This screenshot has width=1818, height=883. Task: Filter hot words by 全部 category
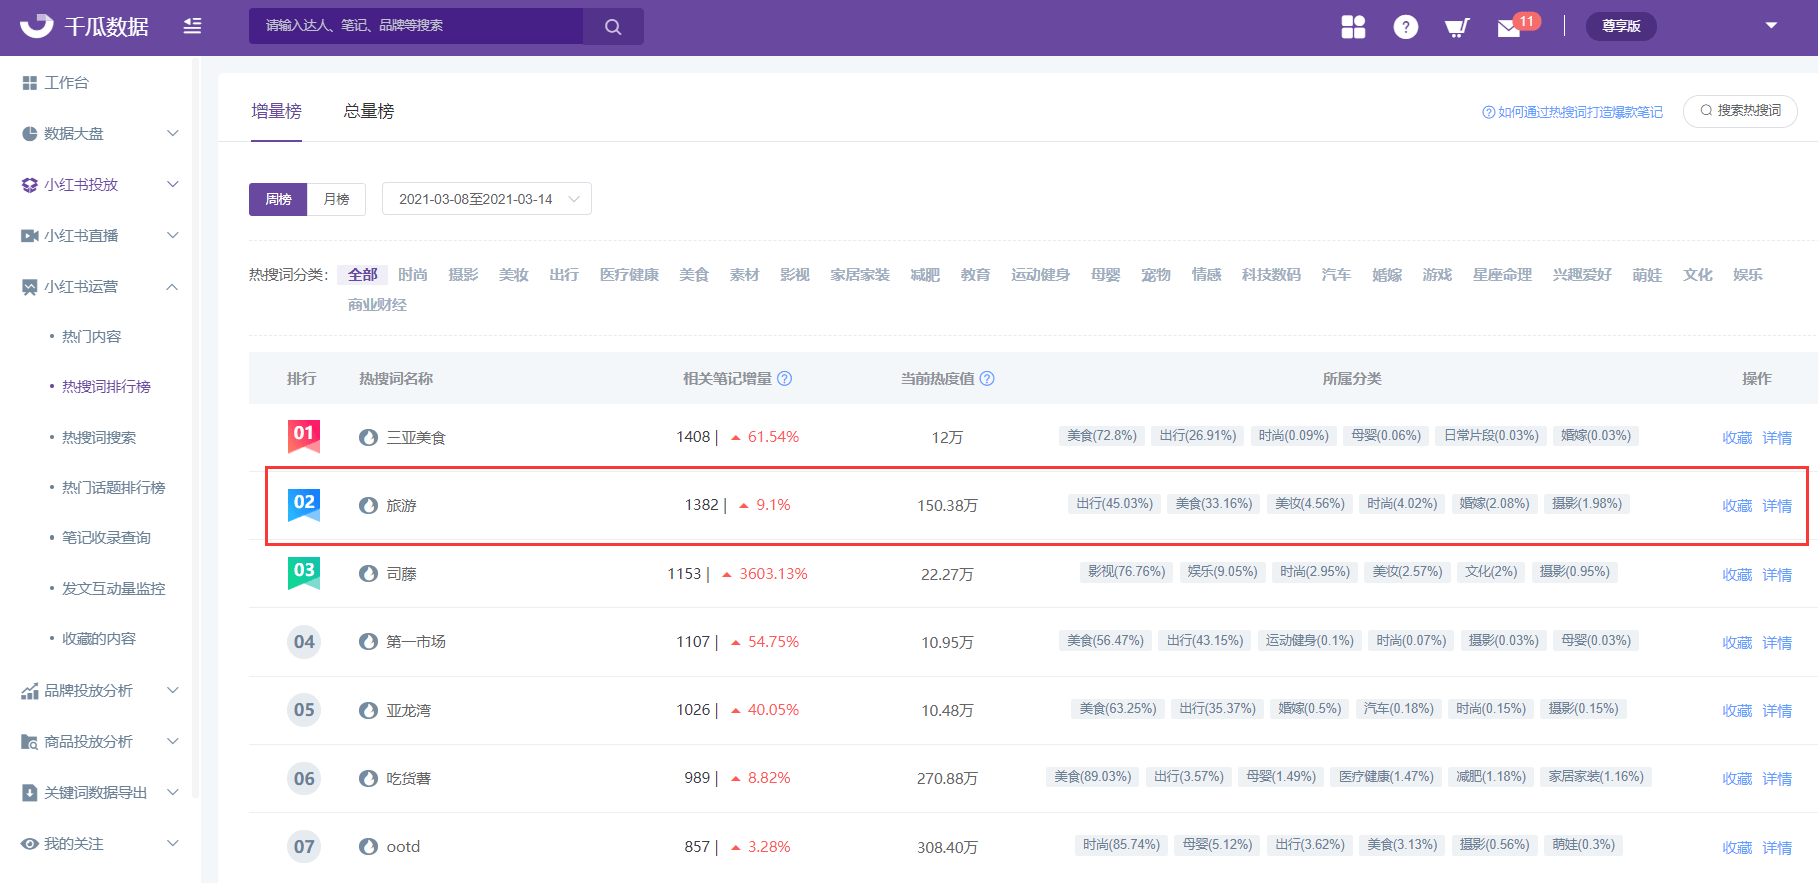click(363, 274)
